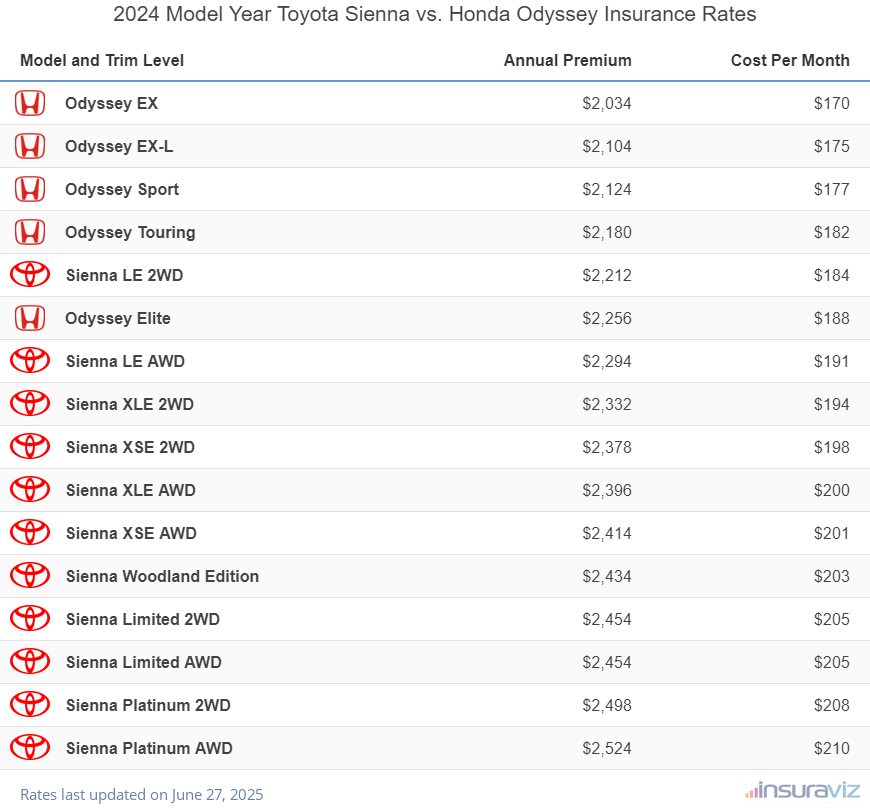Click the $188 monthly cost value
Image resolution: width=870 pixels, height=810 pixels.
(x=832, y=318)
